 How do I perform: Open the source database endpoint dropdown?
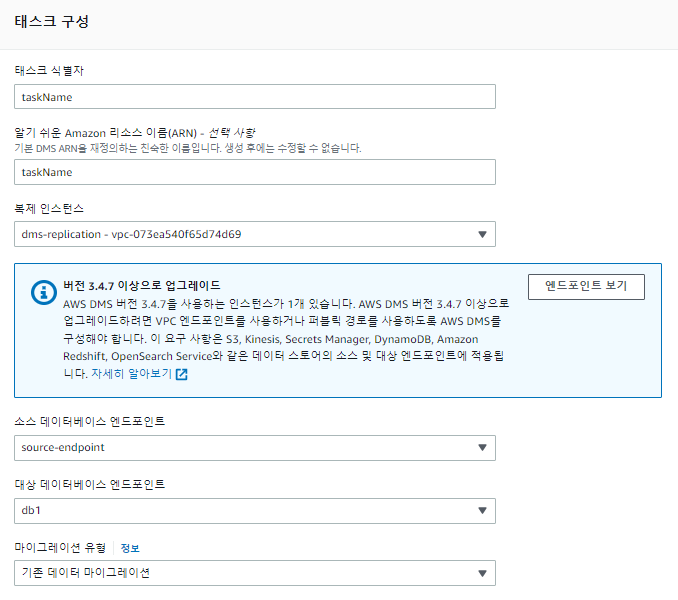[x=255, y=447]
